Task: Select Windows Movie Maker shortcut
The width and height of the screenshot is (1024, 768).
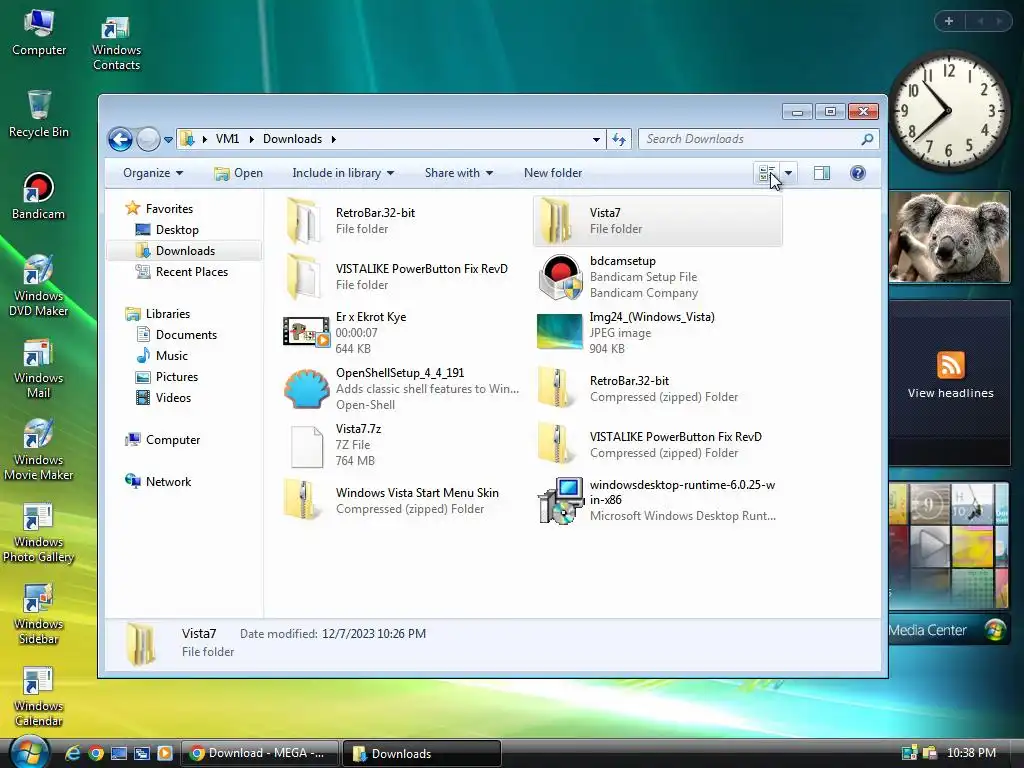Action: 39,450
